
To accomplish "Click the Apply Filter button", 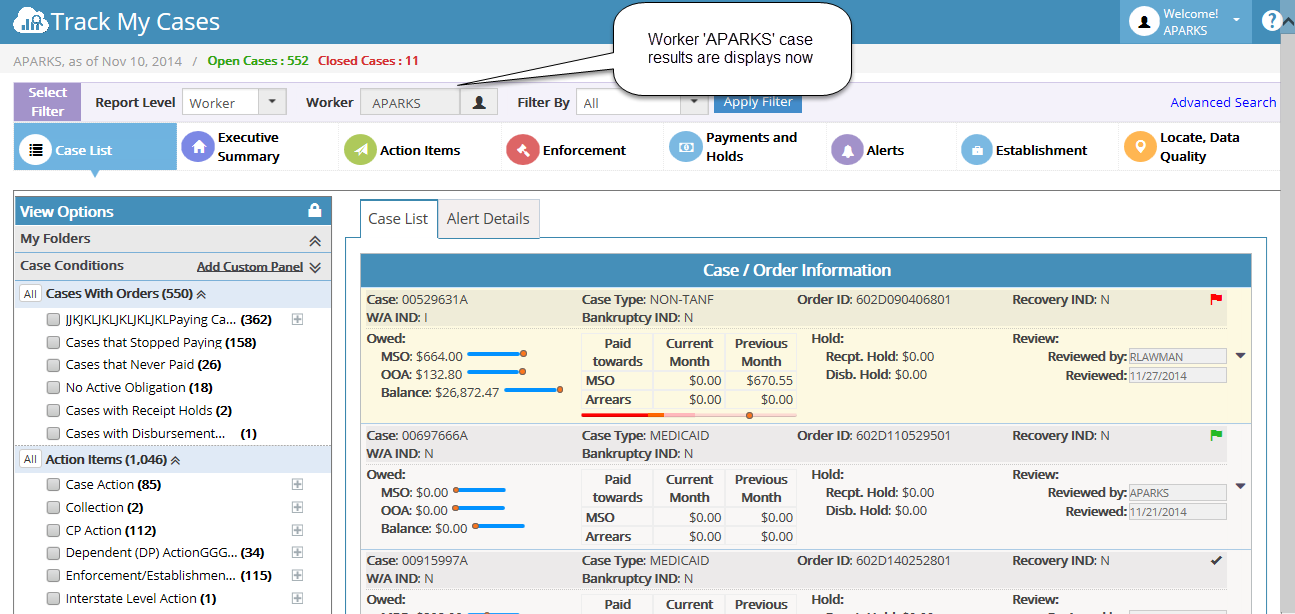I will tap(758, 102).
